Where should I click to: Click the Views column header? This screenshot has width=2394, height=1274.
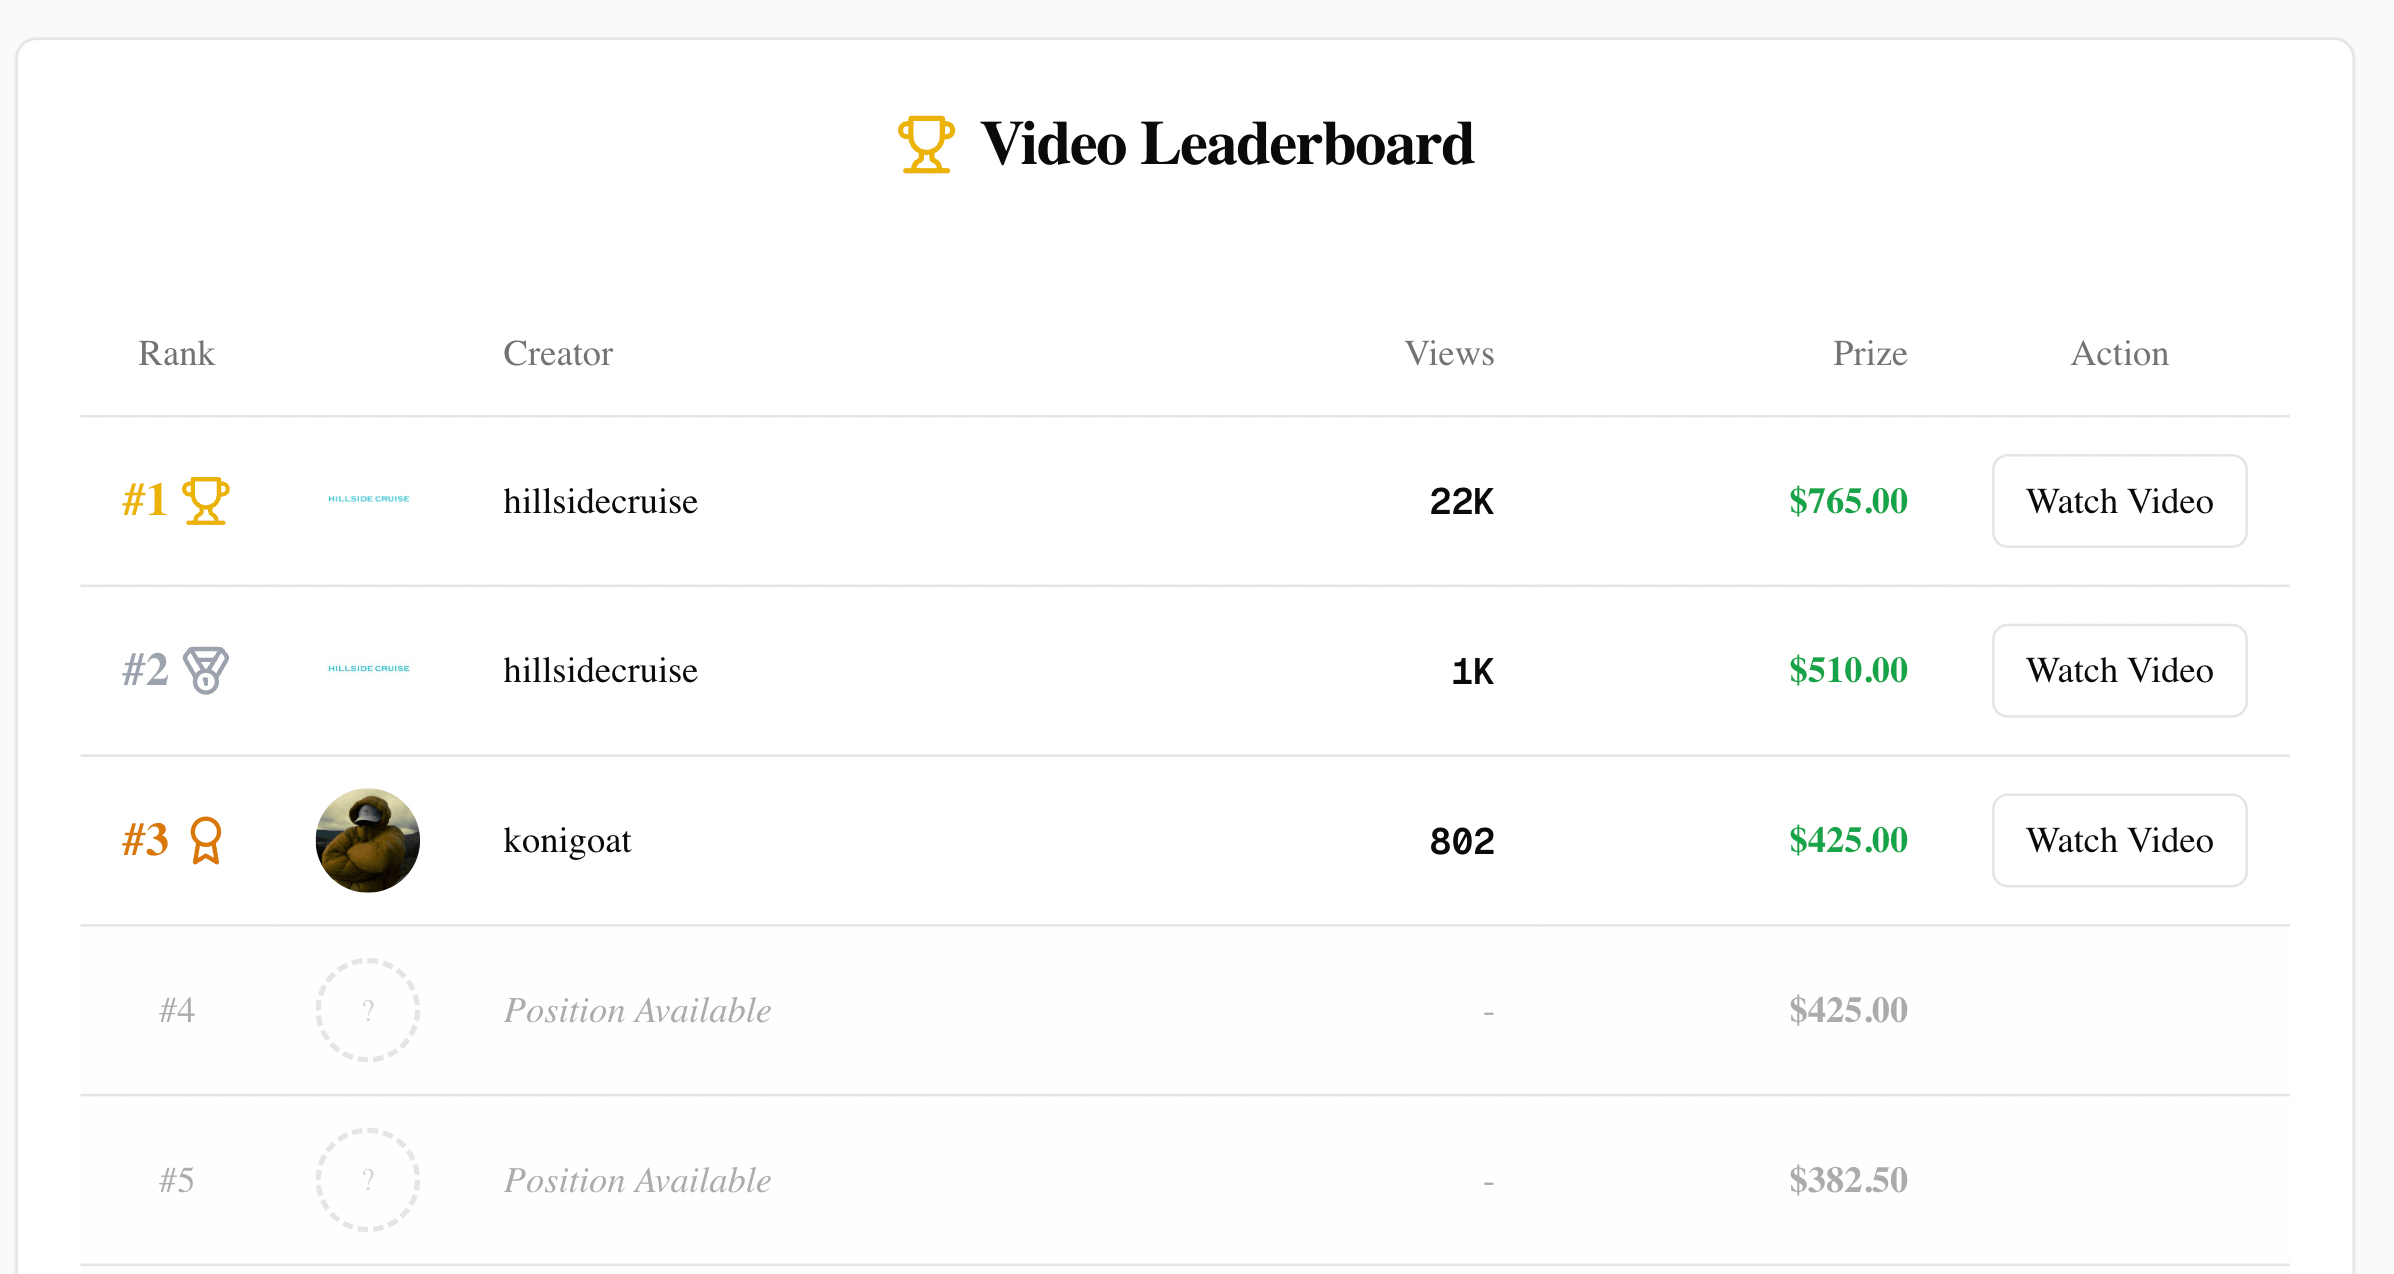[1448, 353]
